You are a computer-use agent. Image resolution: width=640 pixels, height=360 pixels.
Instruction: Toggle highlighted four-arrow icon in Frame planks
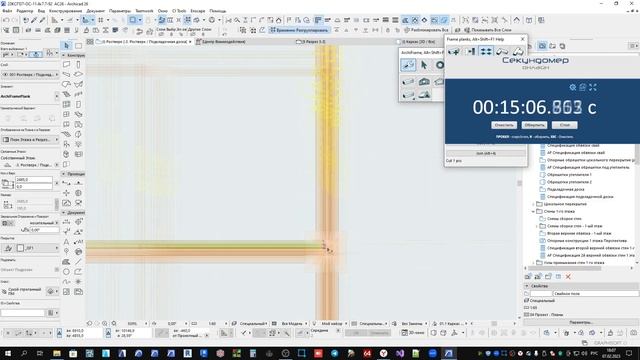pos(486,51)
